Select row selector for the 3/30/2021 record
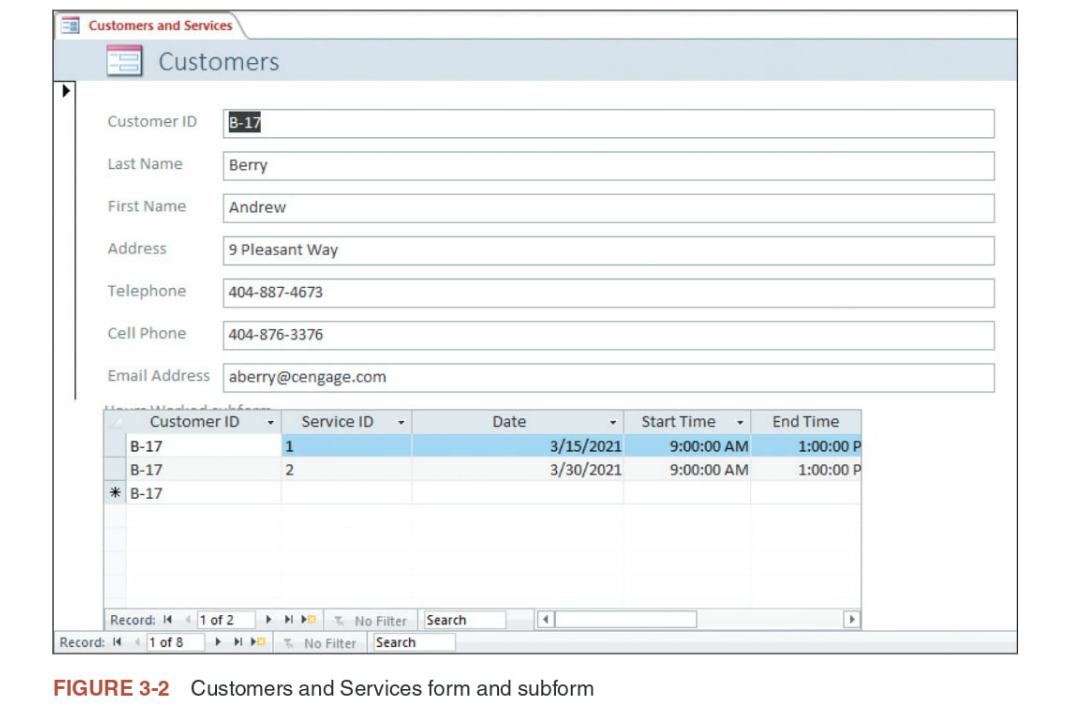Screen dimensions: 1071x723 click(115, 470)
